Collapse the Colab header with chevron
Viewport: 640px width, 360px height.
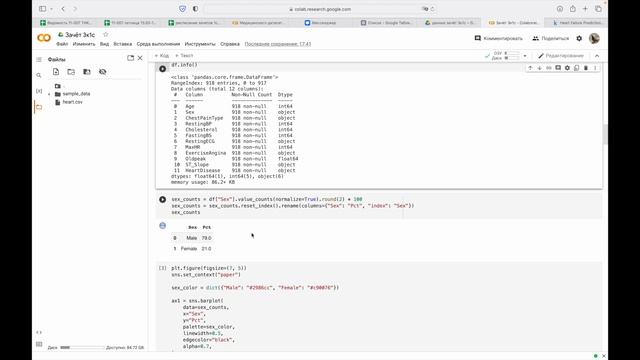pos(597,56)
